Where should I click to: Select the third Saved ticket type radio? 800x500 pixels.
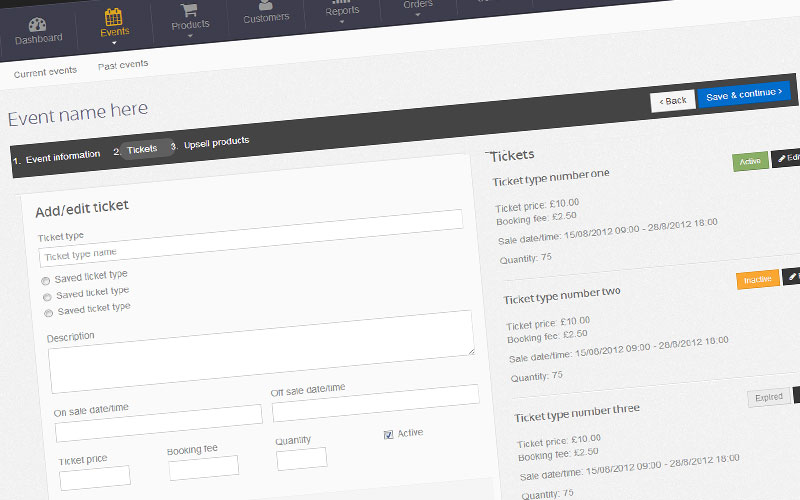47,313
